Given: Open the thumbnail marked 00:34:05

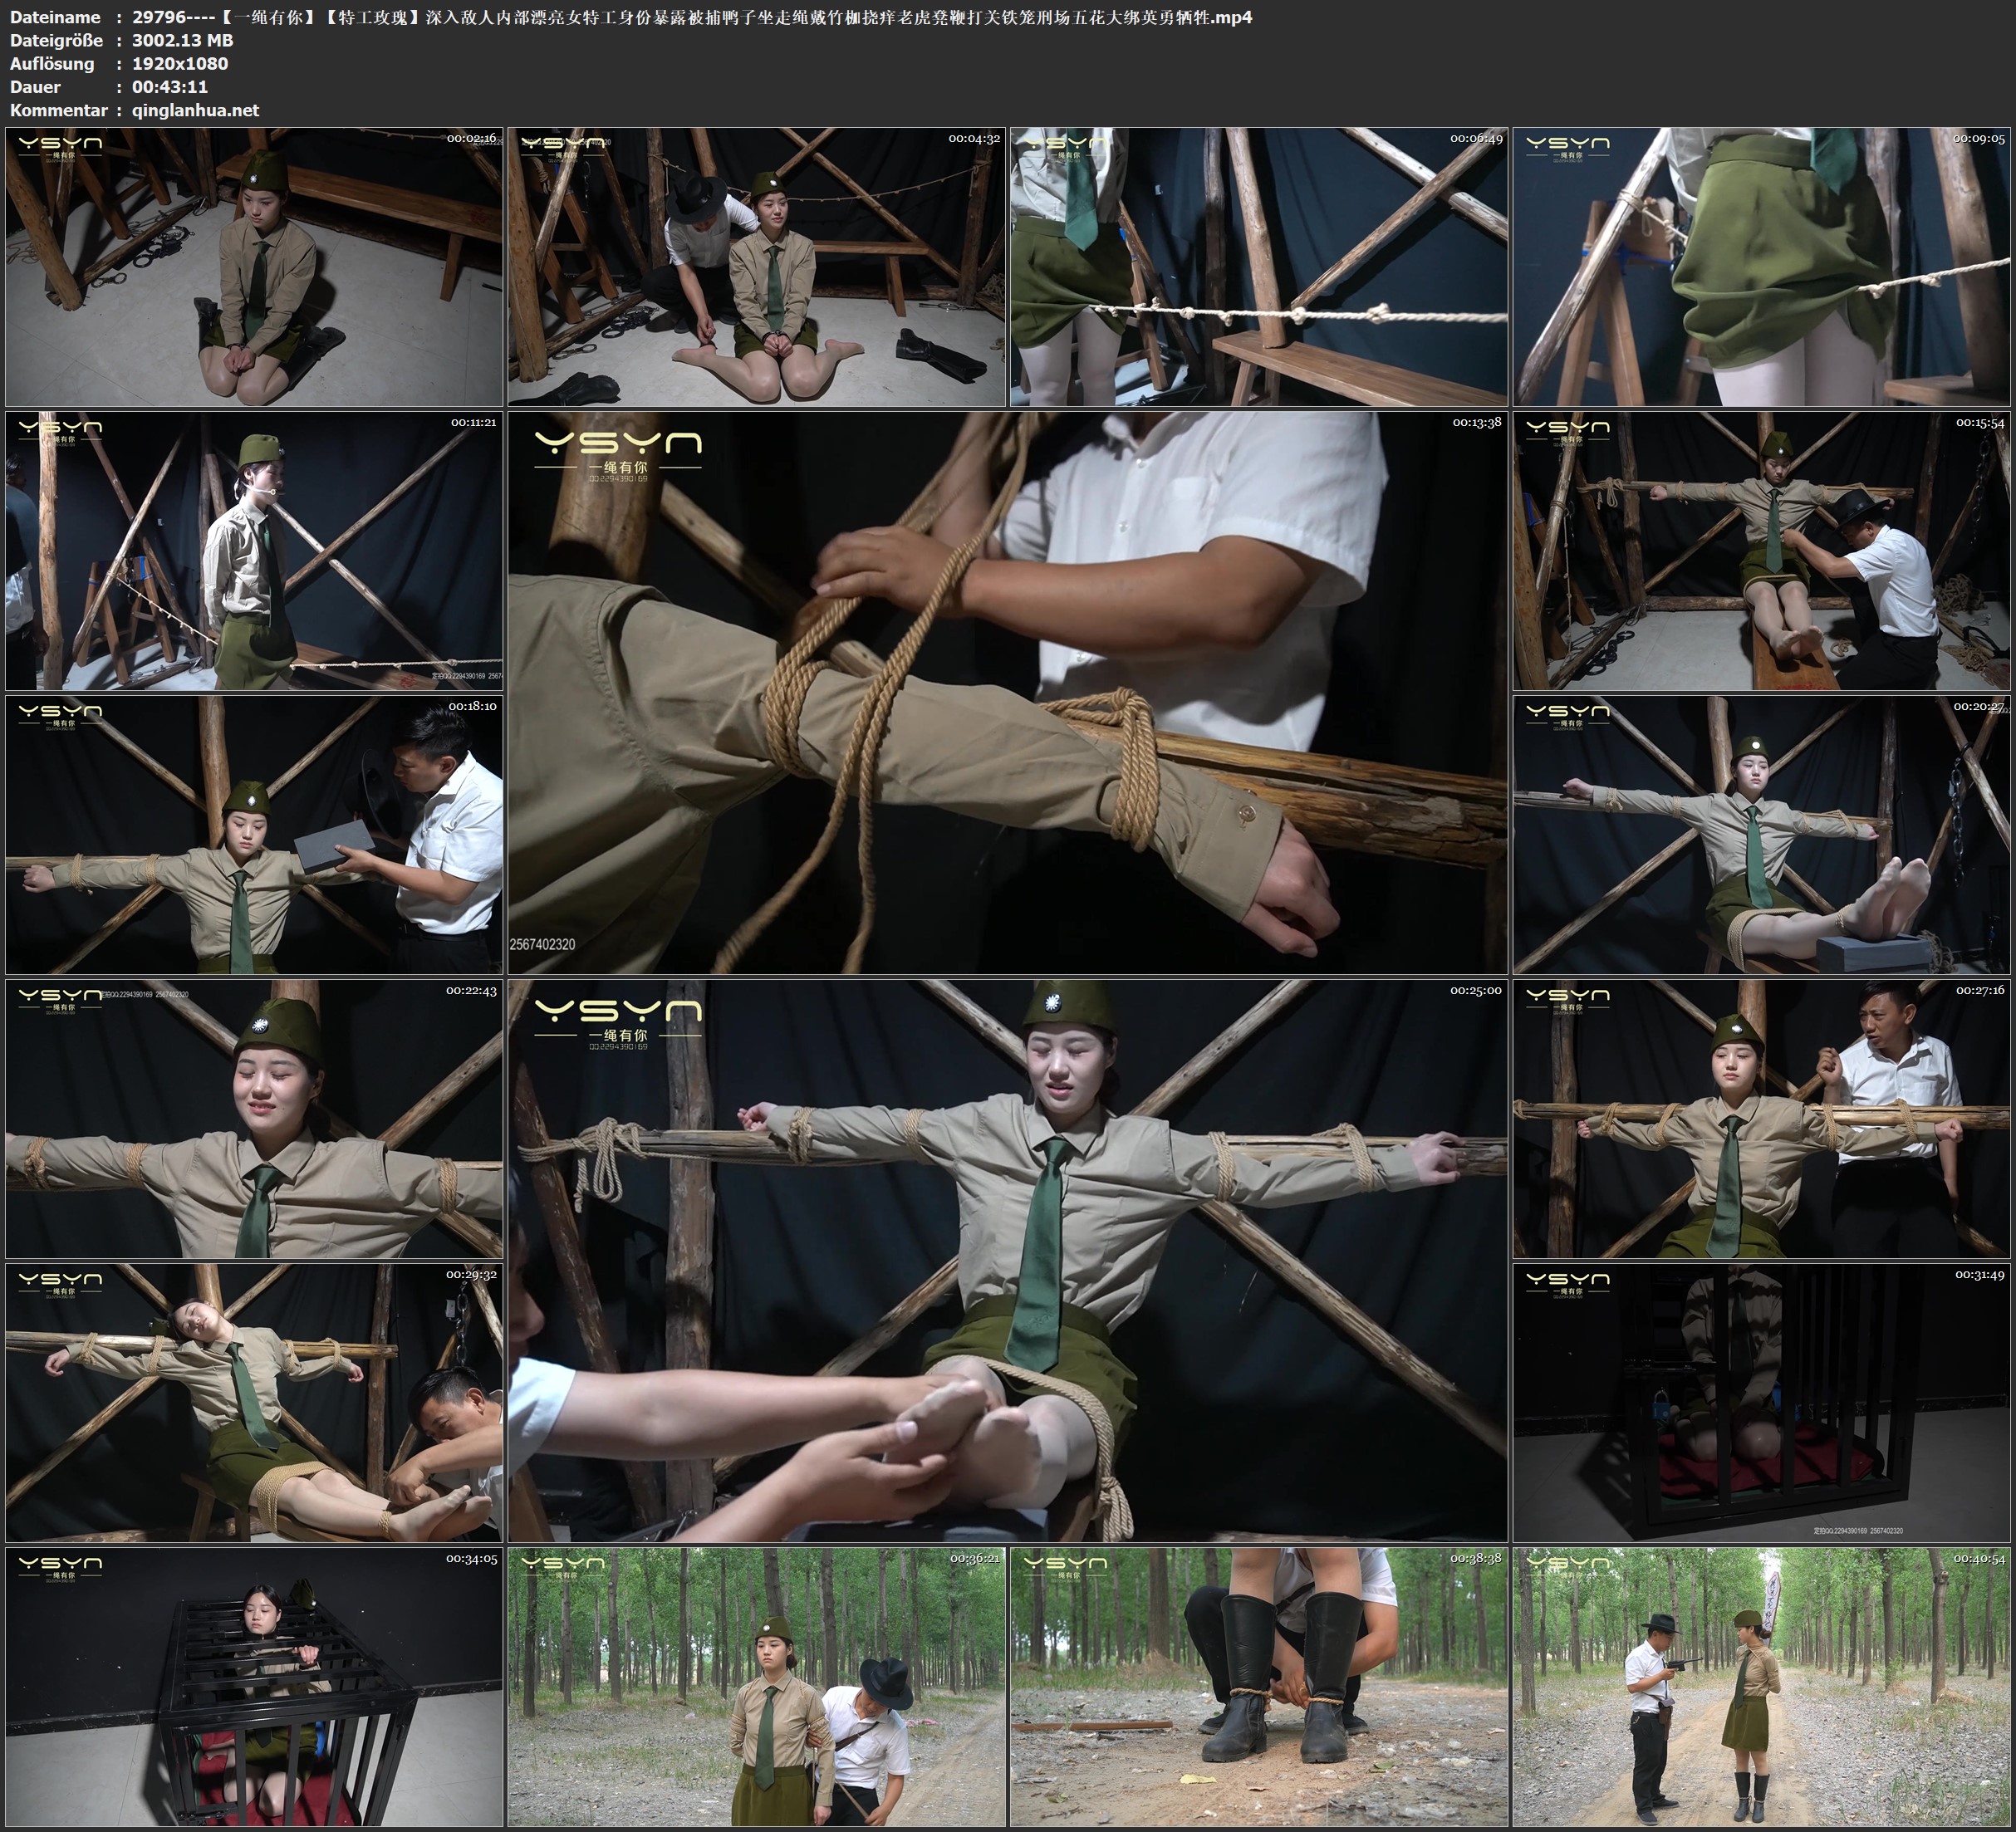Looking at the screenshot, I should [x=254, y=1687].
